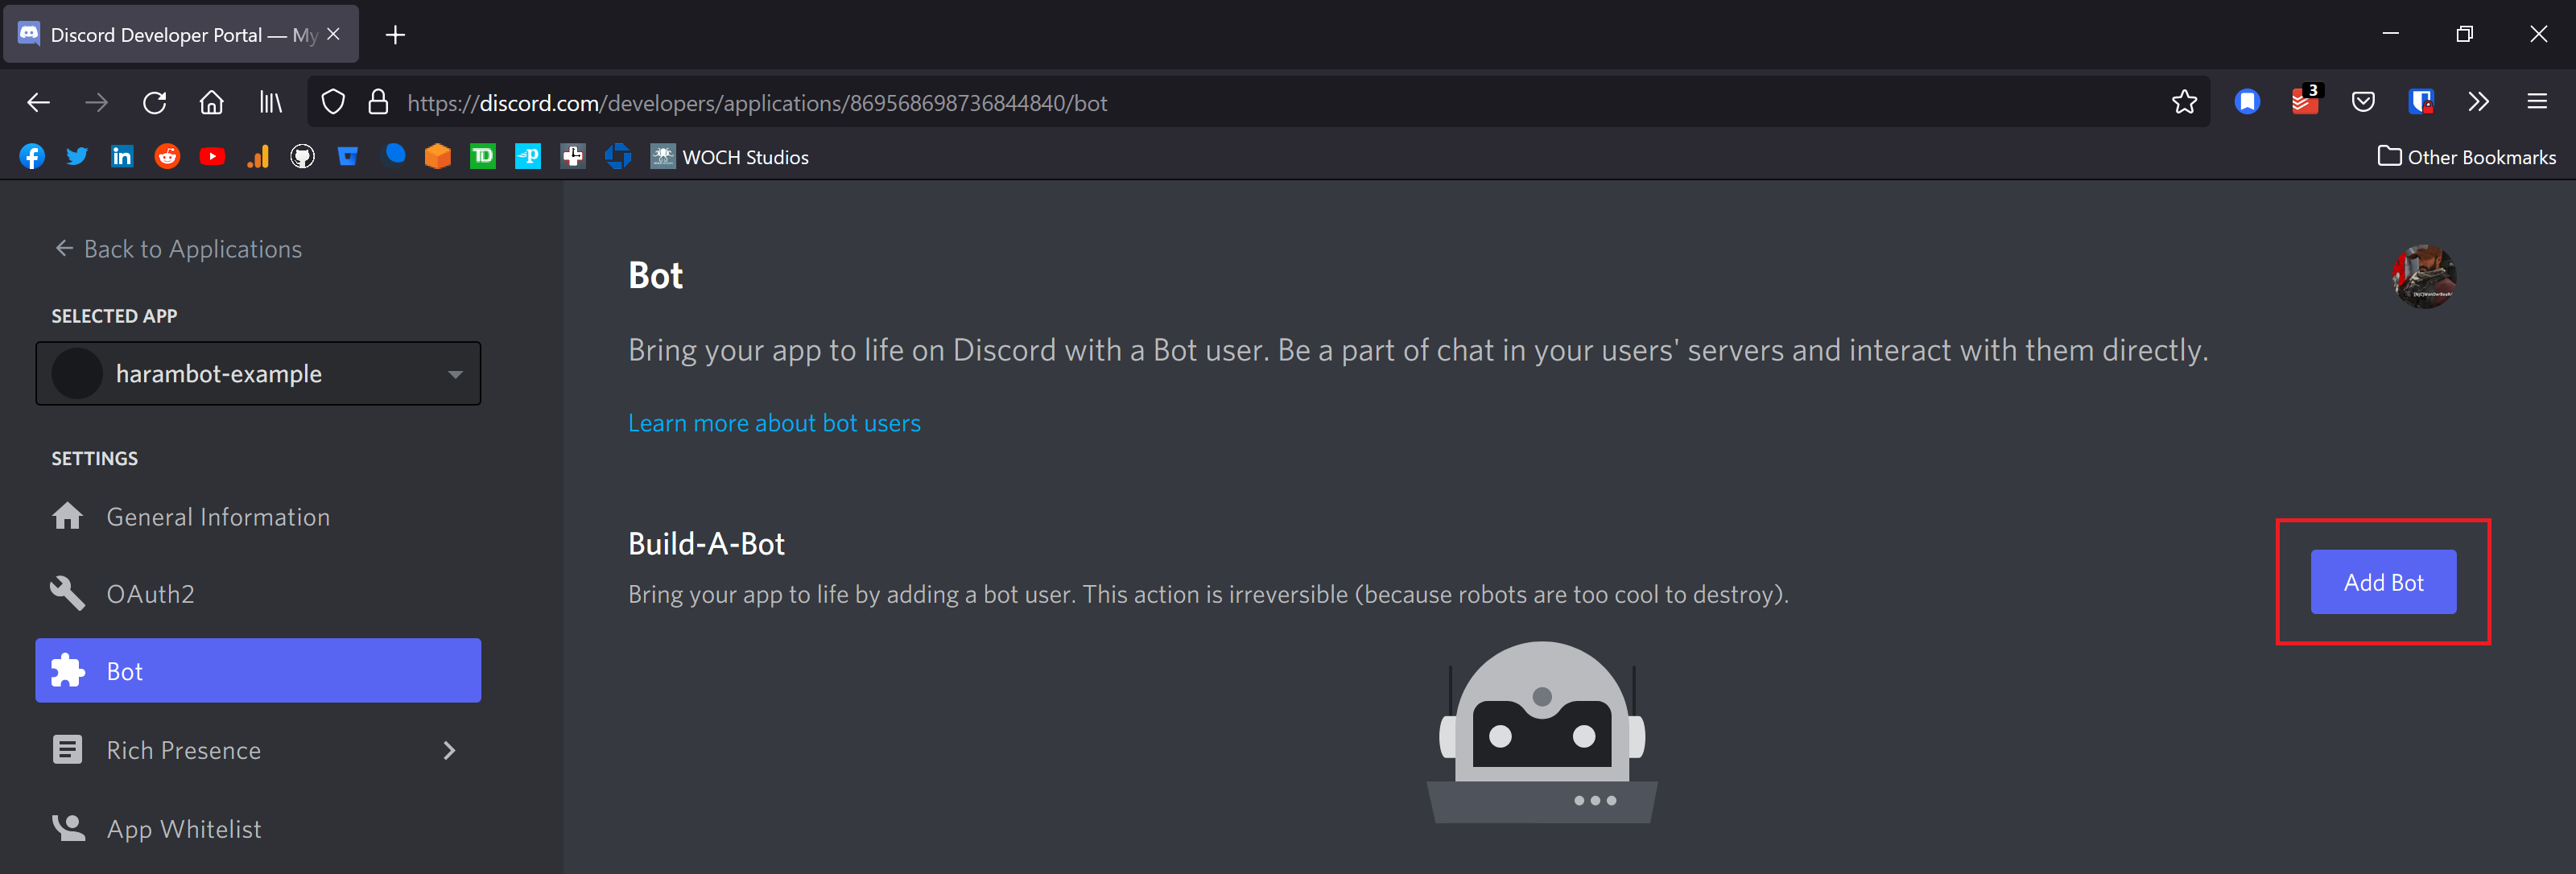Click the URL address bar
Screen dimensions: 2576x874
(1200, 103)
